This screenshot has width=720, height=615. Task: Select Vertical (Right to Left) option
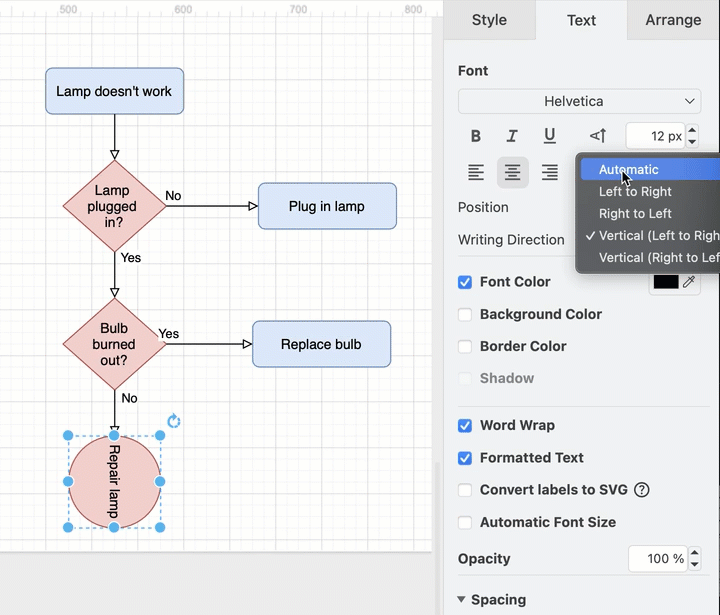pos(650,258)
